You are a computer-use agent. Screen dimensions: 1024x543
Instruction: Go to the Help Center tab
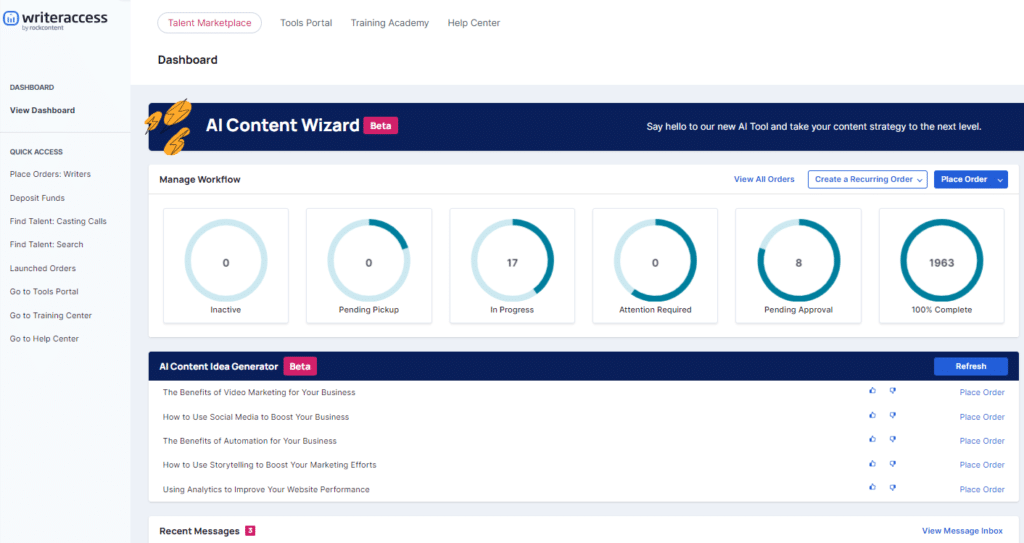coord(473,23)
